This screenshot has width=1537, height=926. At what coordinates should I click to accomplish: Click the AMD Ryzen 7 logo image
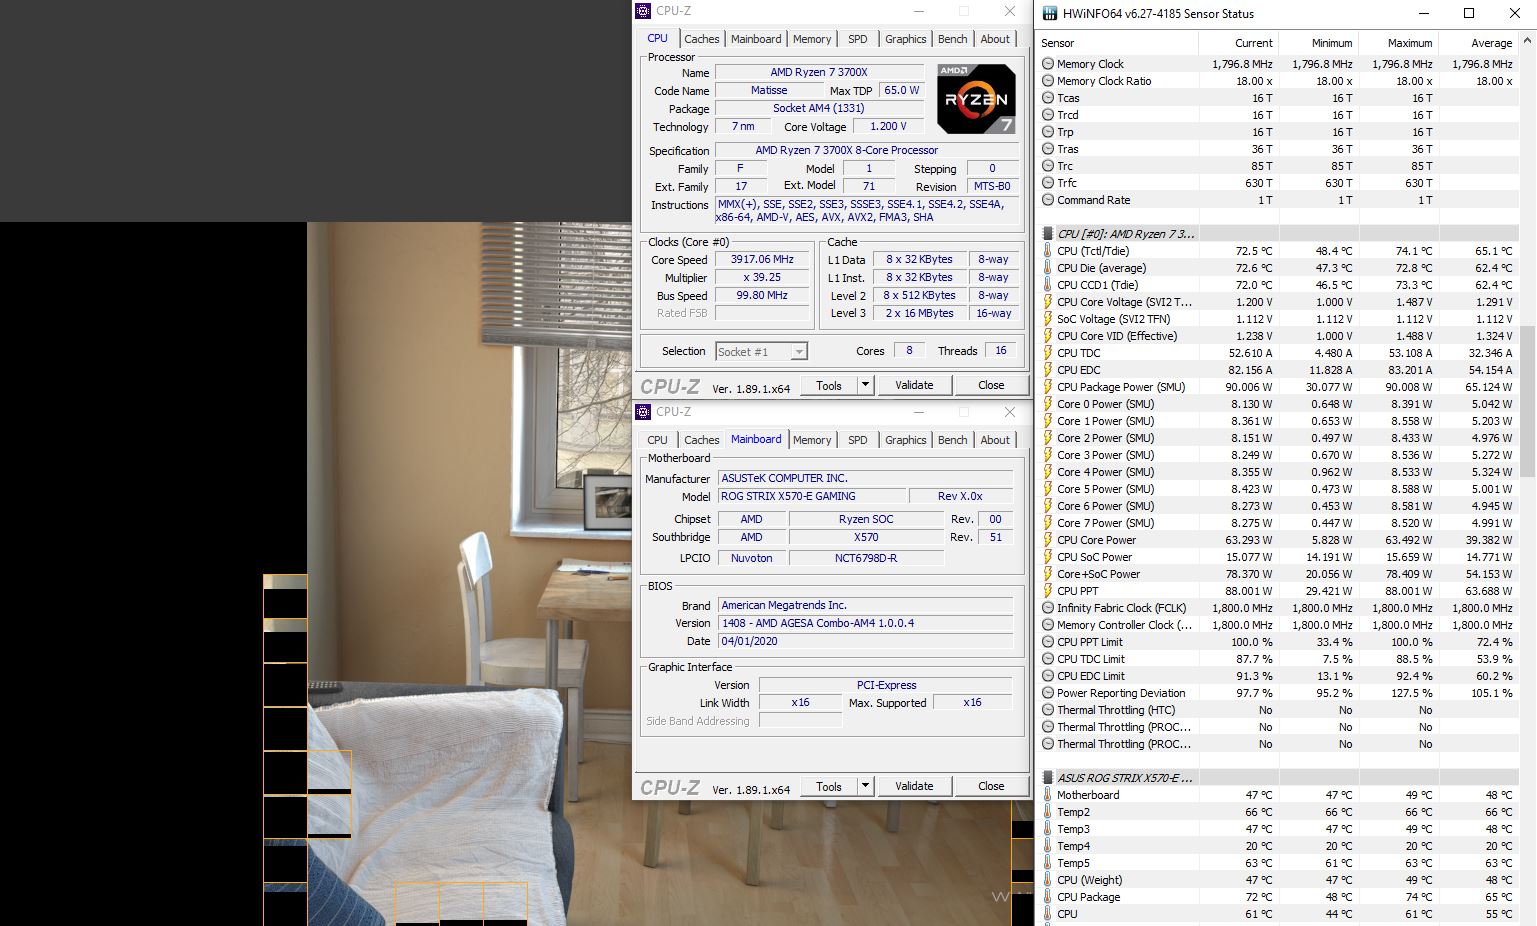coord(976,98)
